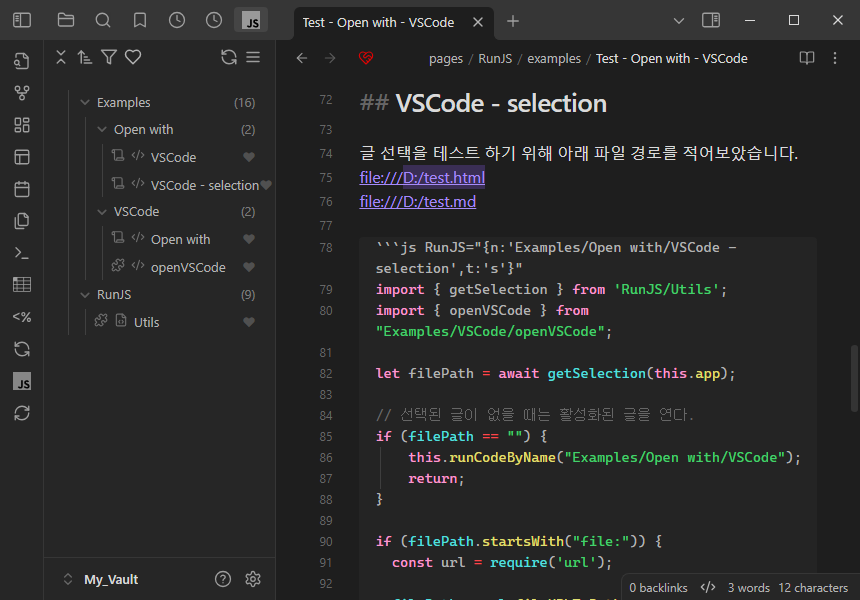
Task: Collapse the Examples group
Action: 85,103
